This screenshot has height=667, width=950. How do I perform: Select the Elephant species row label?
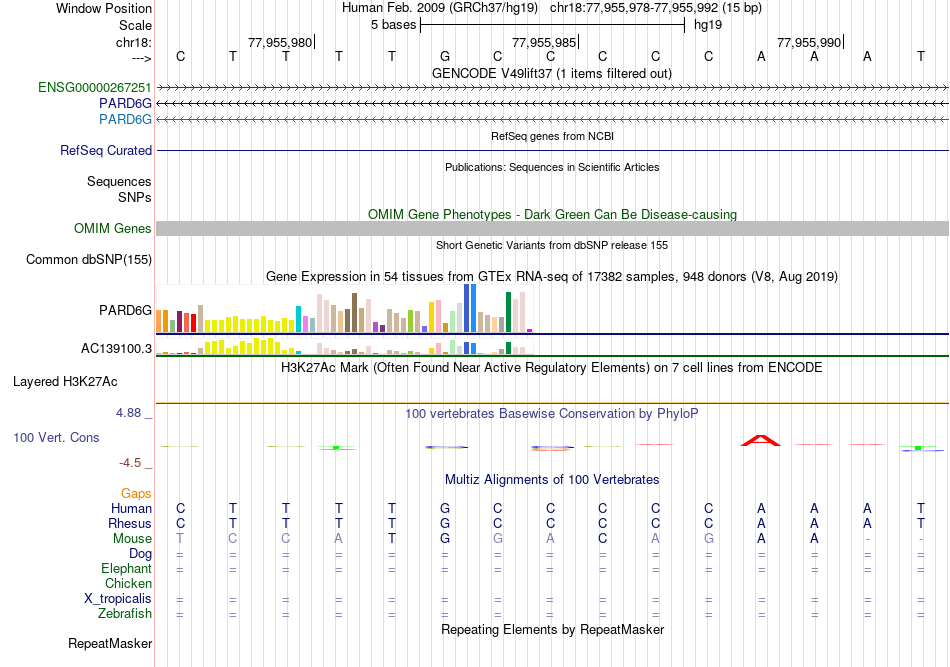tap(127, 568)
